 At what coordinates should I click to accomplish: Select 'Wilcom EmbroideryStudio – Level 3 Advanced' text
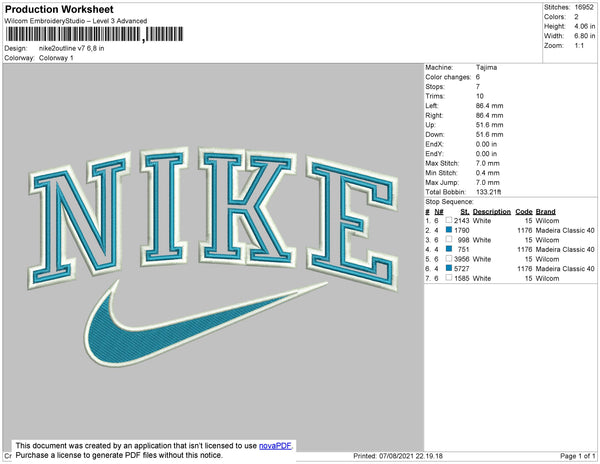click(76, 21)
